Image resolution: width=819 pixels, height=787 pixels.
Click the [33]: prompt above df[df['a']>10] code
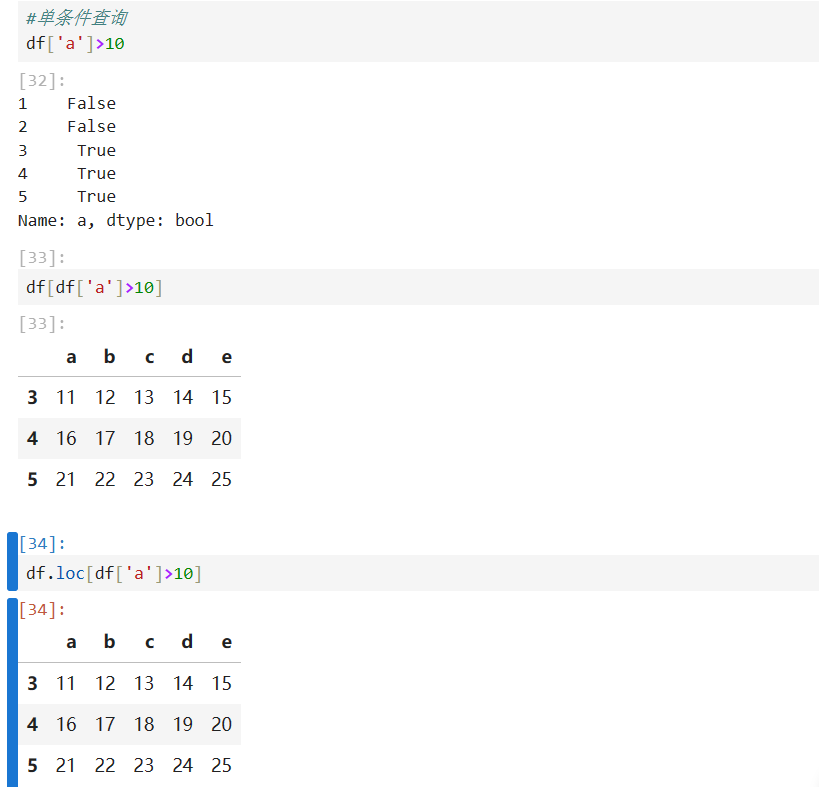click(42, 257)
